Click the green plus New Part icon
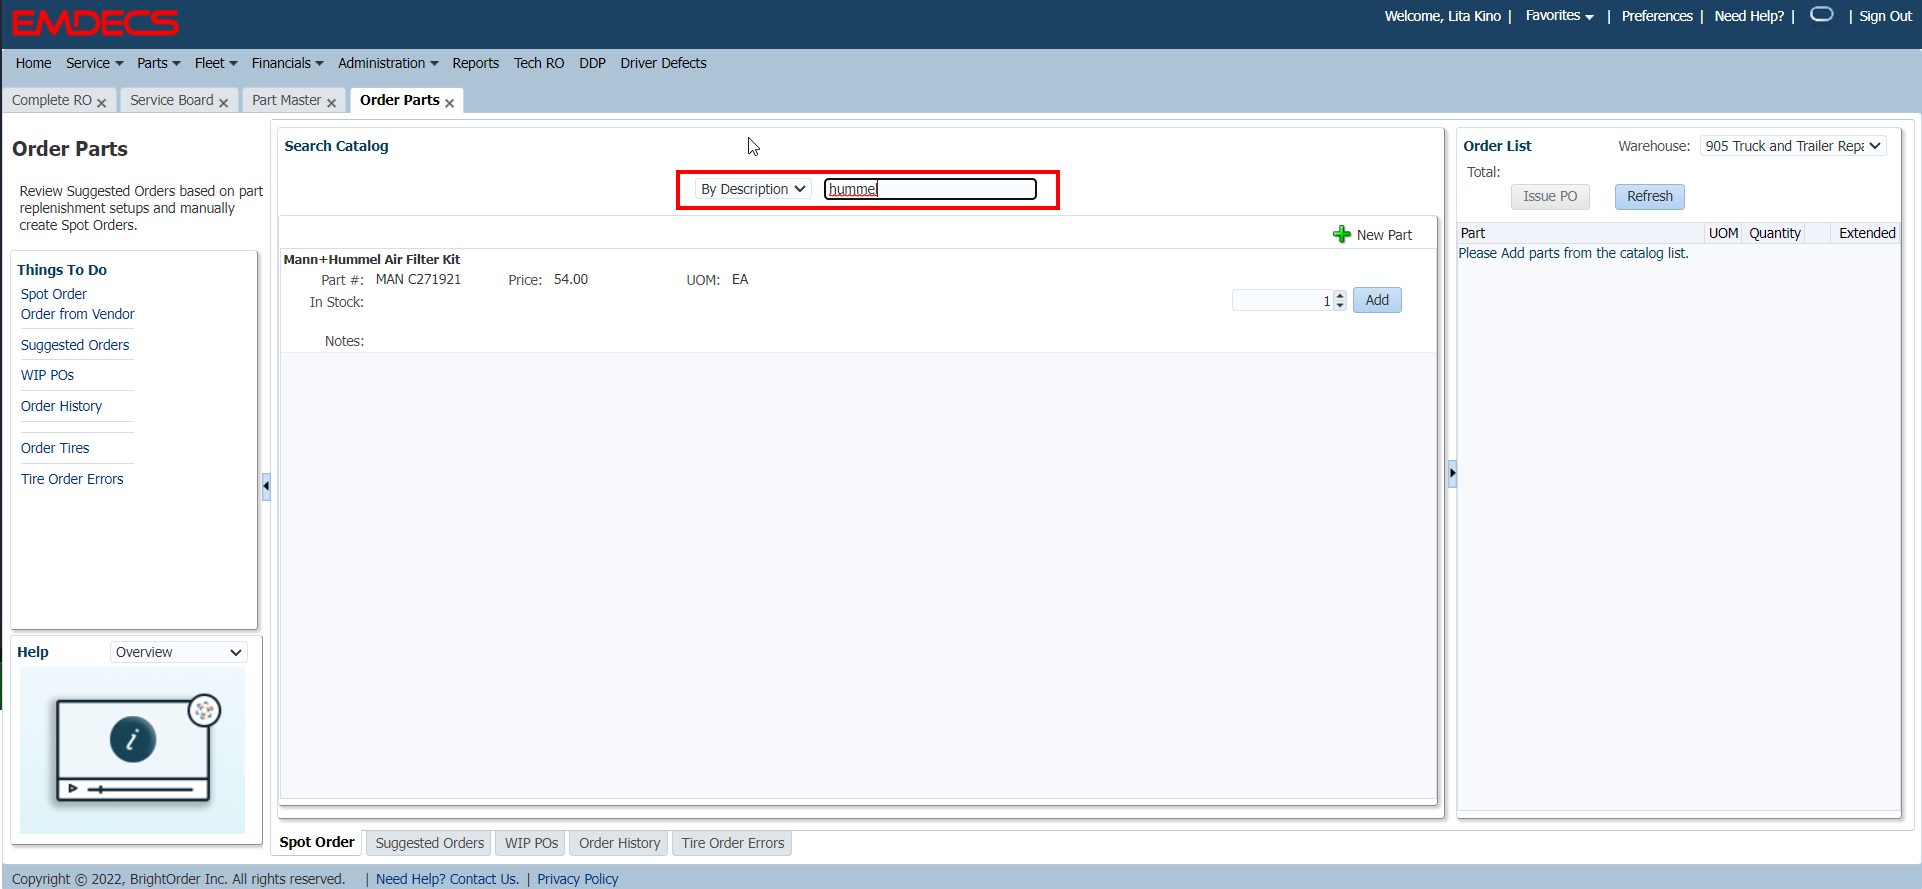The image size is (1922, 889). click(x=1342, y=234)
